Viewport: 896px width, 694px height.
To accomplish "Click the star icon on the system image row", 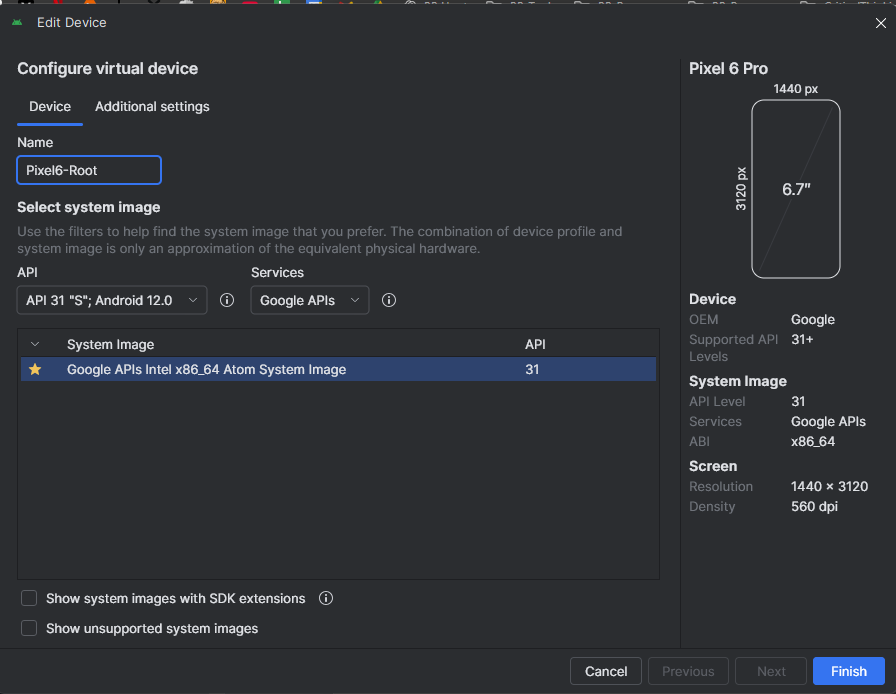I will click(x=35, y=369).
